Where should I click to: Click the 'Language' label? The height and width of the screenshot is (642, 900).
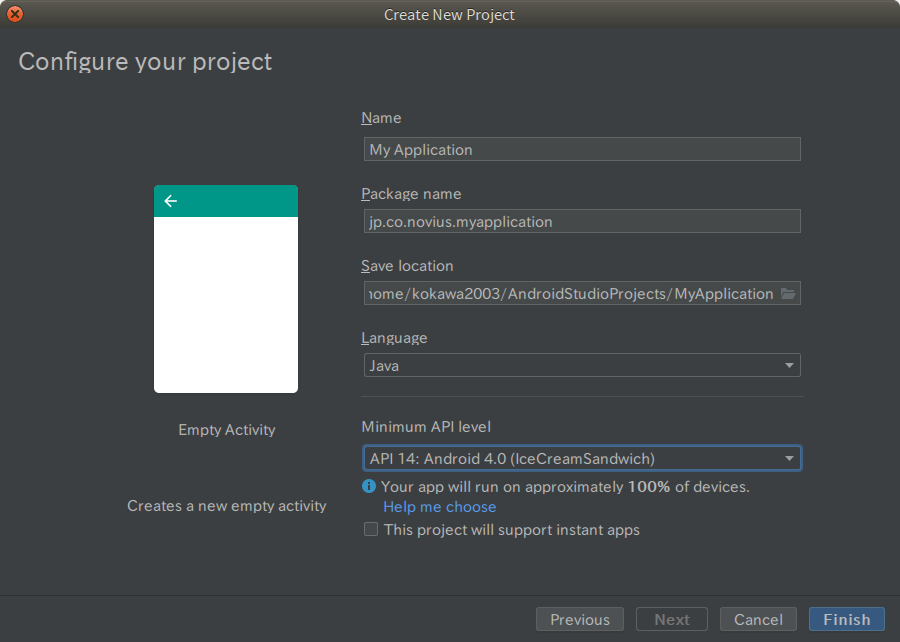[x=394, y=338]
